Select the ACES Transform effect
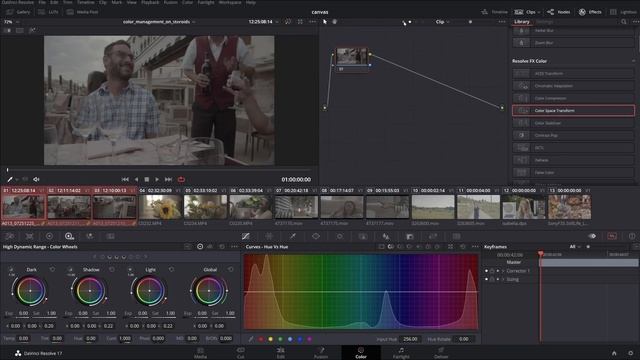The image size is (640, 360). point(573,73)
